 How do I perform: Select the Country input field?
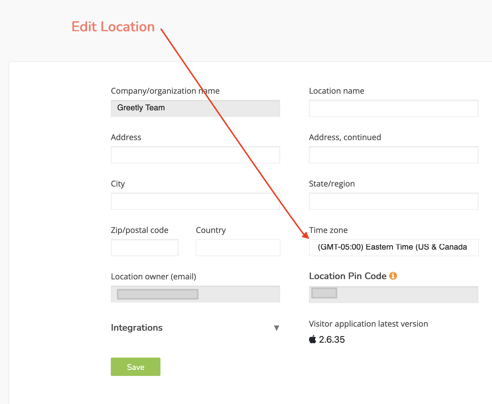pyautogui.click(x=238, y=247)
